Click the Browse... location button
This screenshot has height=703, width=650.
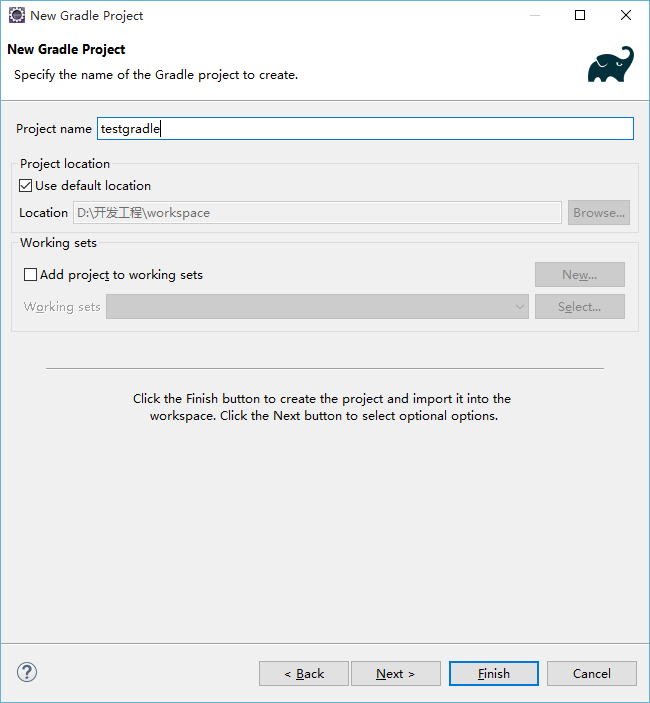pyautogui.click(x=599, y=213)
